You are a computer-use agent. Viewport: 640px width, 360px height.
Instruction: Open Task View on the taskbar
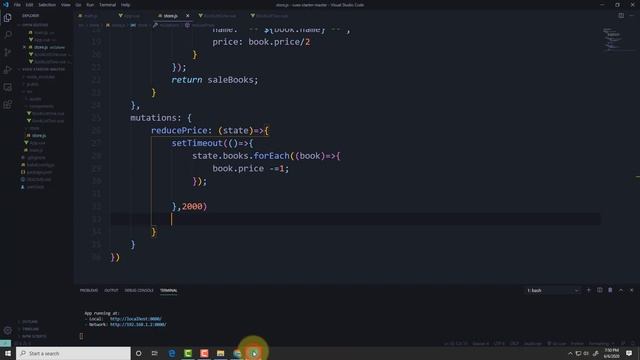(155, 353)
